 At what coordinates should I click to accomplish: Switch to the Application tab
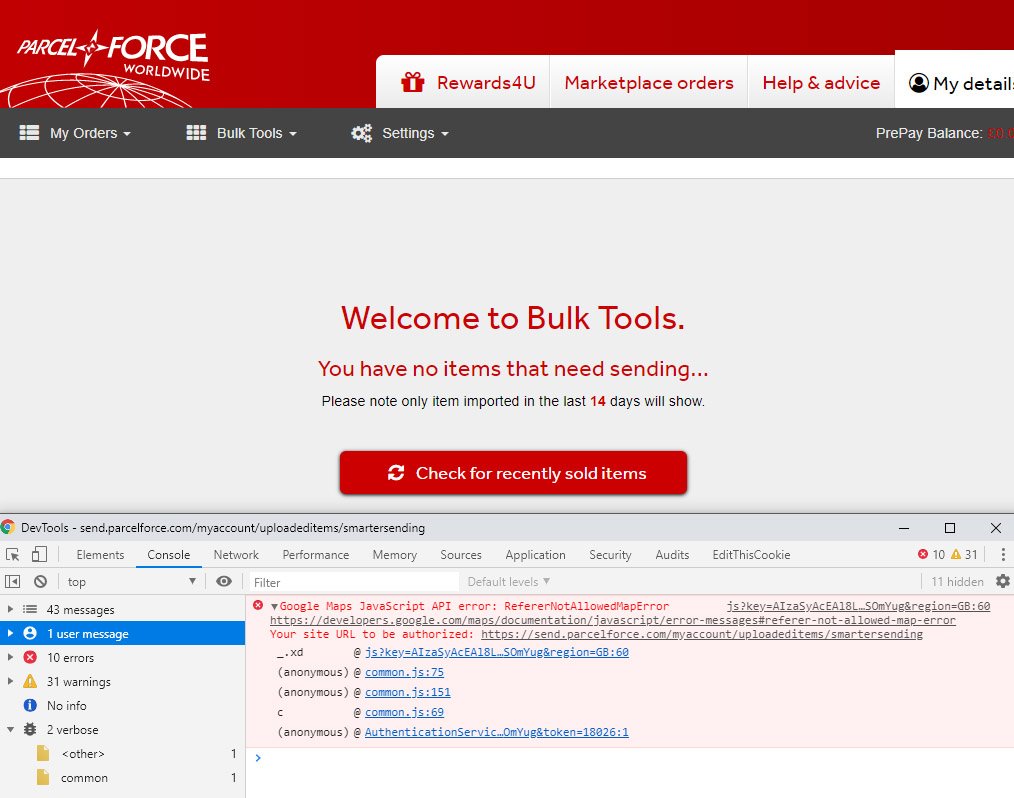click(x=535, y=555)
